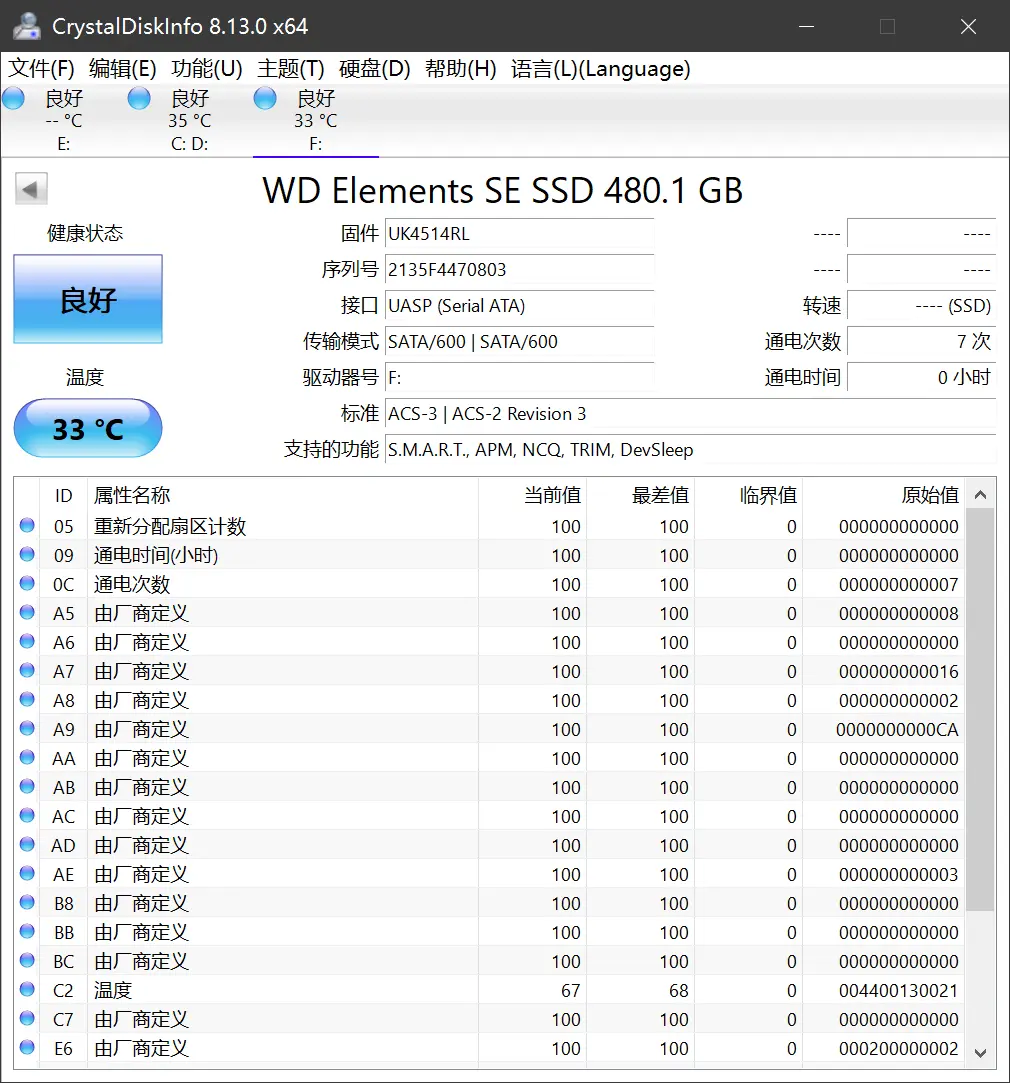Select the 温度 attribute row
Image resolution: width=1010 pixels, height=1083 pixels.
(490, 990)
